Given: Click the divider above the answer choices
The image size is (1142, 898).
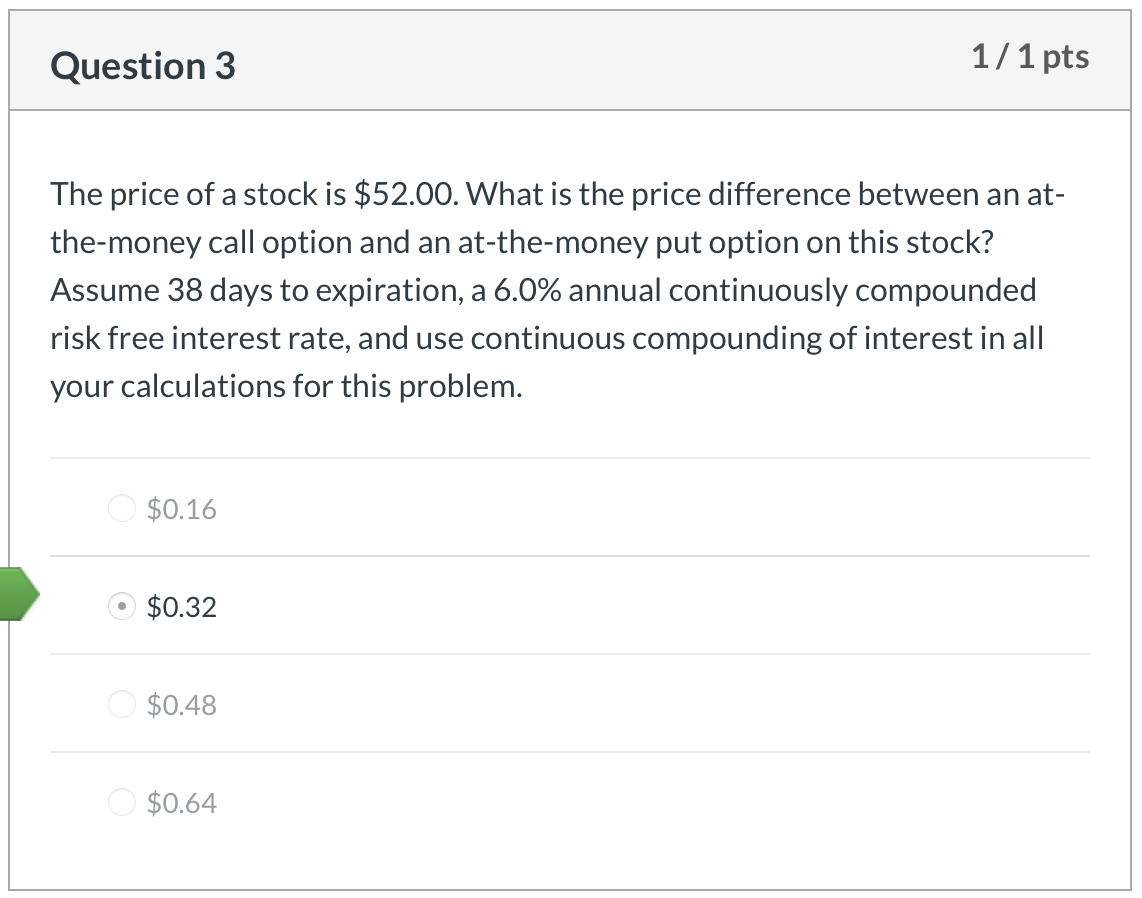Looking at the screenshot, I should coord(570,458).
